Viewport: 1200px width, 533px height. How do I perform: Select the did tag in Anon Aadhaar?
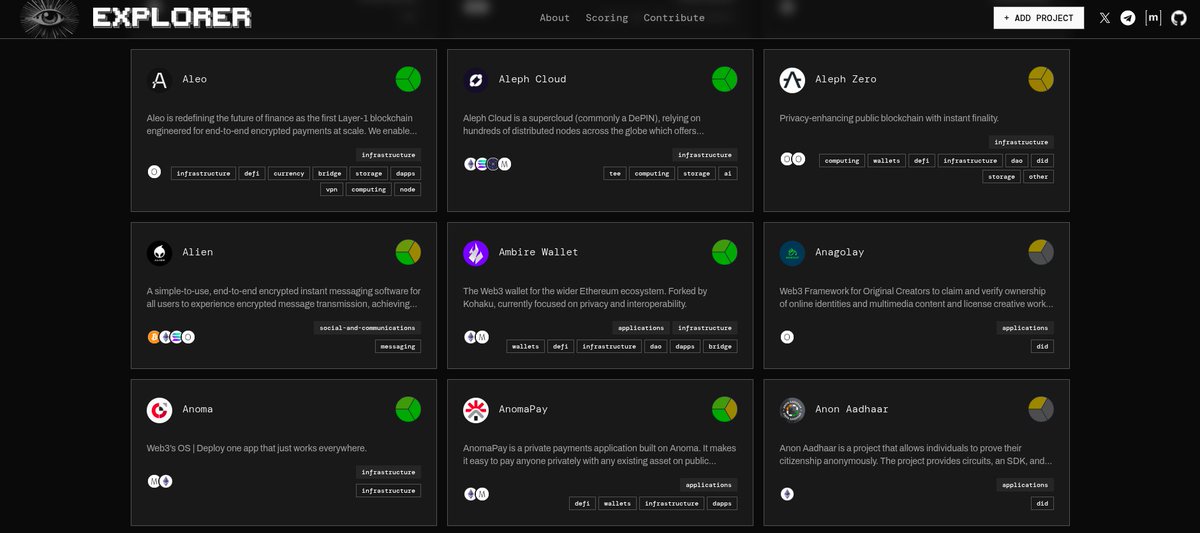click(x=1043, y=503)
